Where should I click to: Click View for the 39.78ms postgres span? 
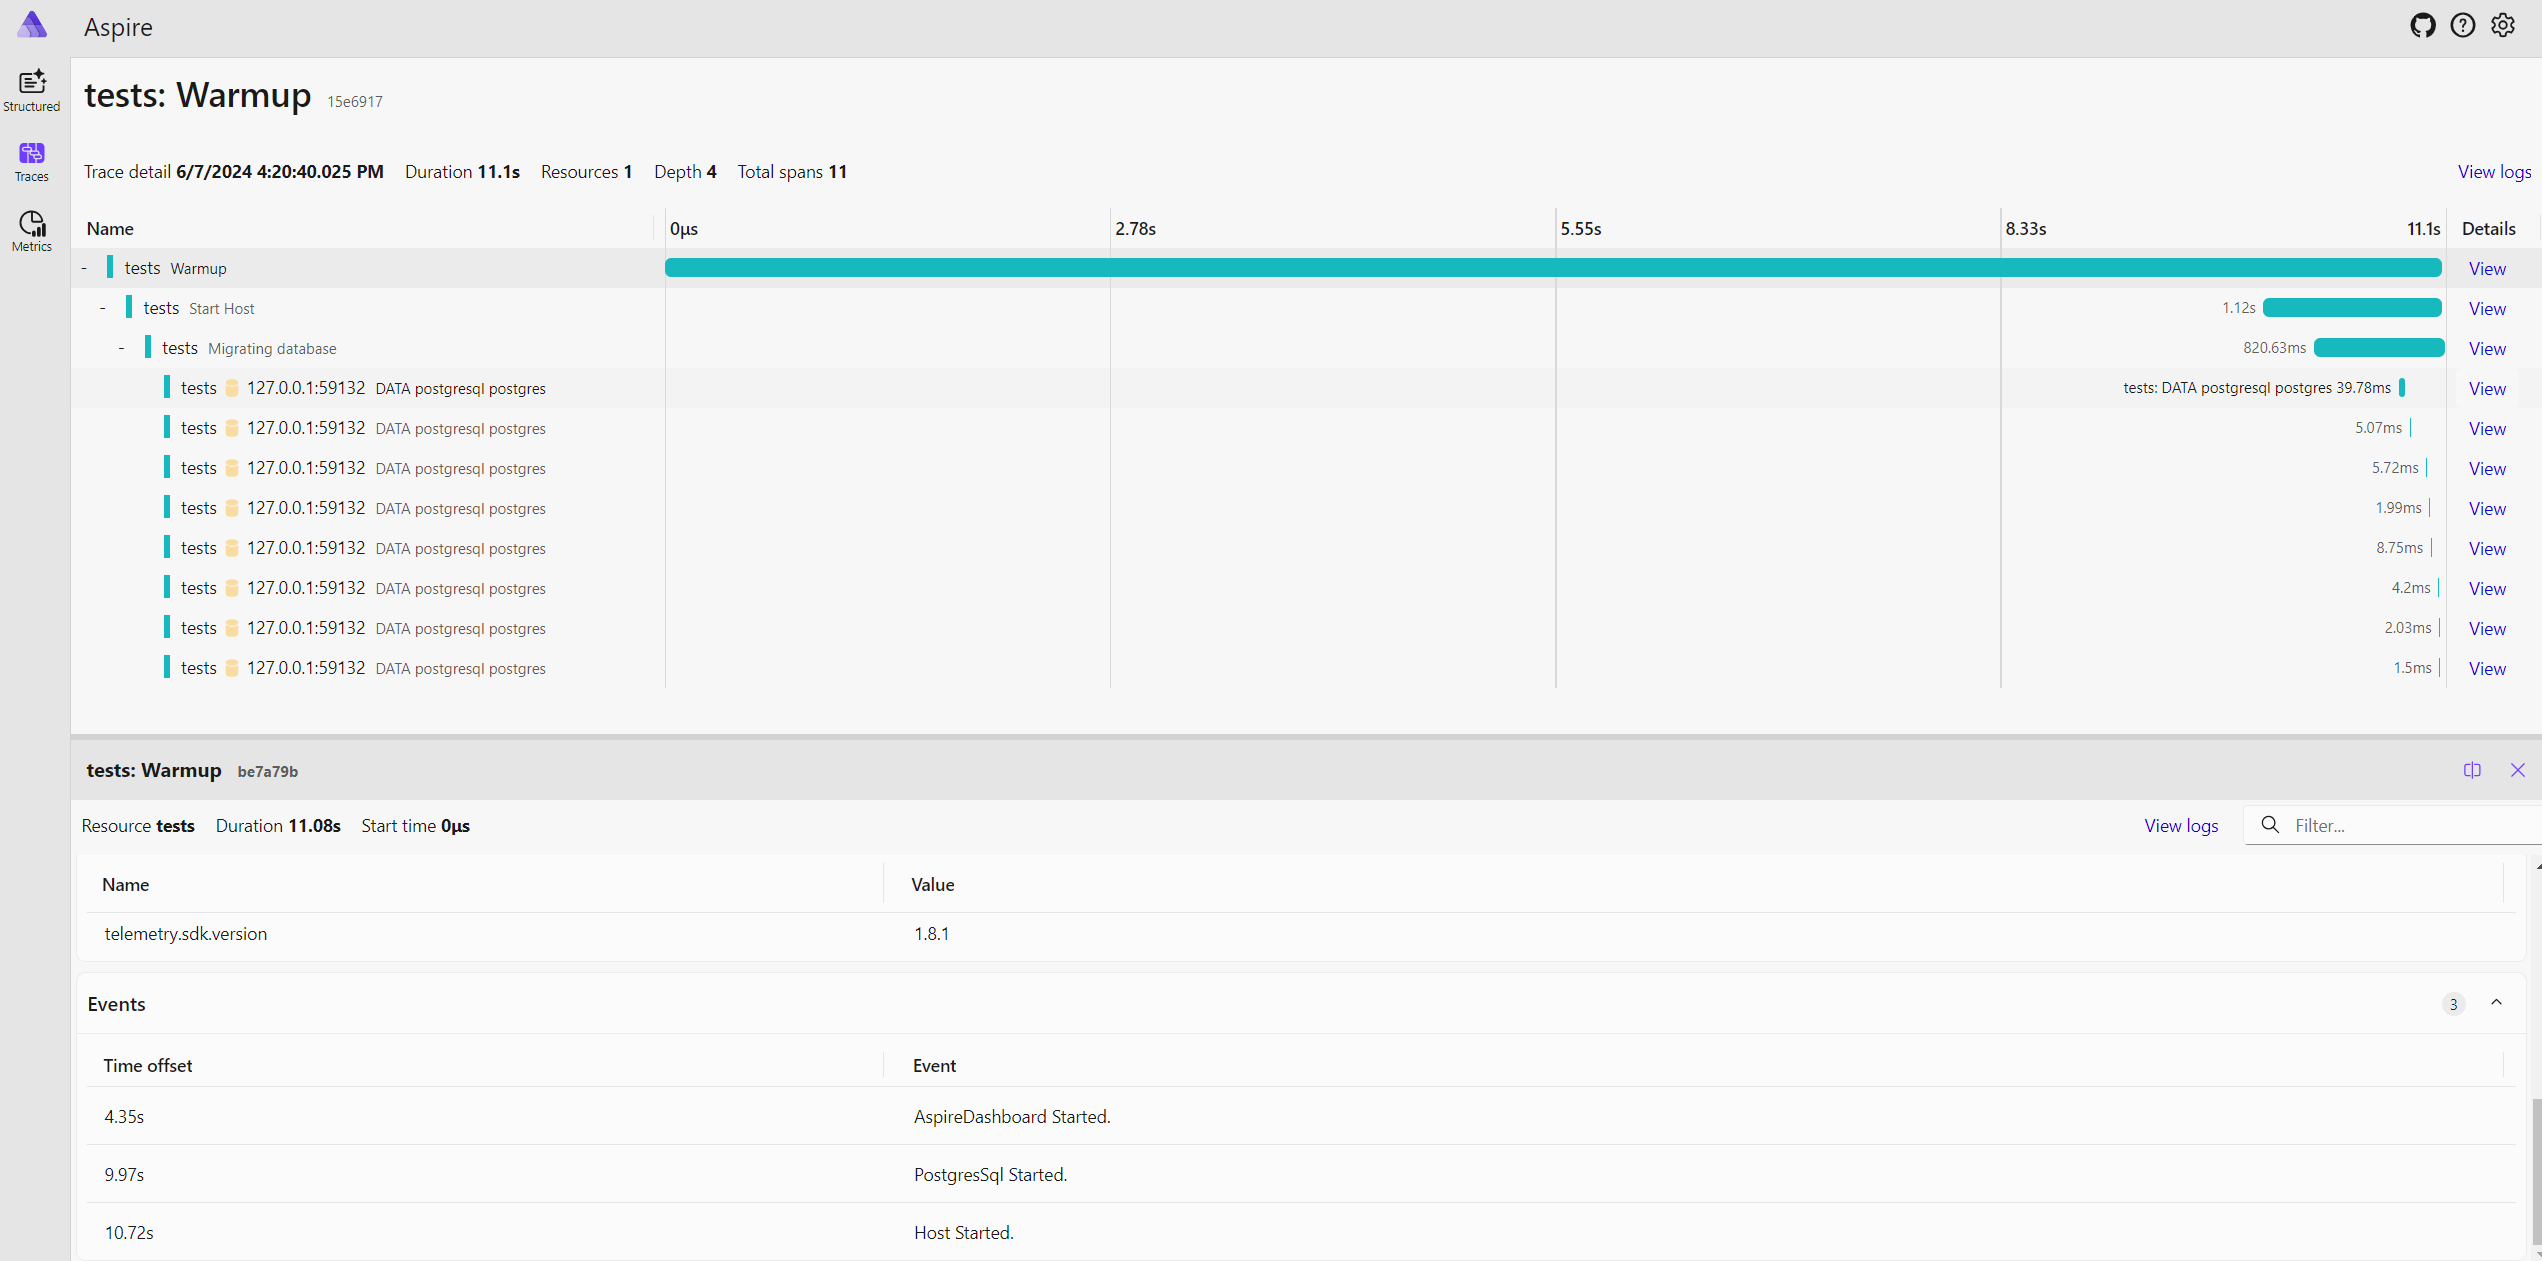click(x=2487, y=389)
